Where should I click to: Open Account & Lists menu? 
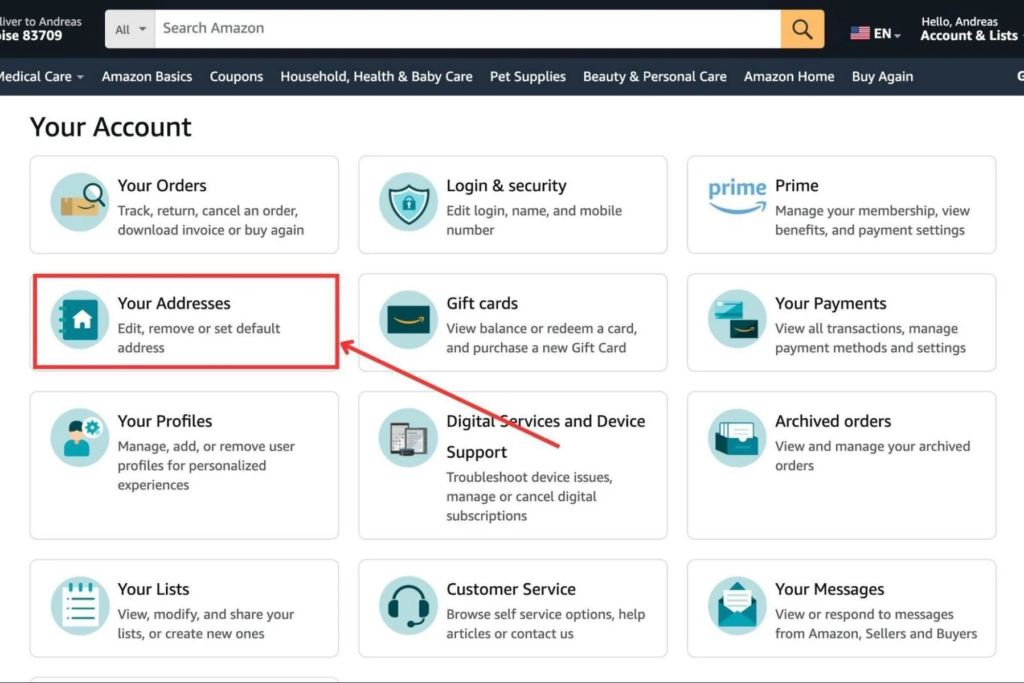[968, 29]
